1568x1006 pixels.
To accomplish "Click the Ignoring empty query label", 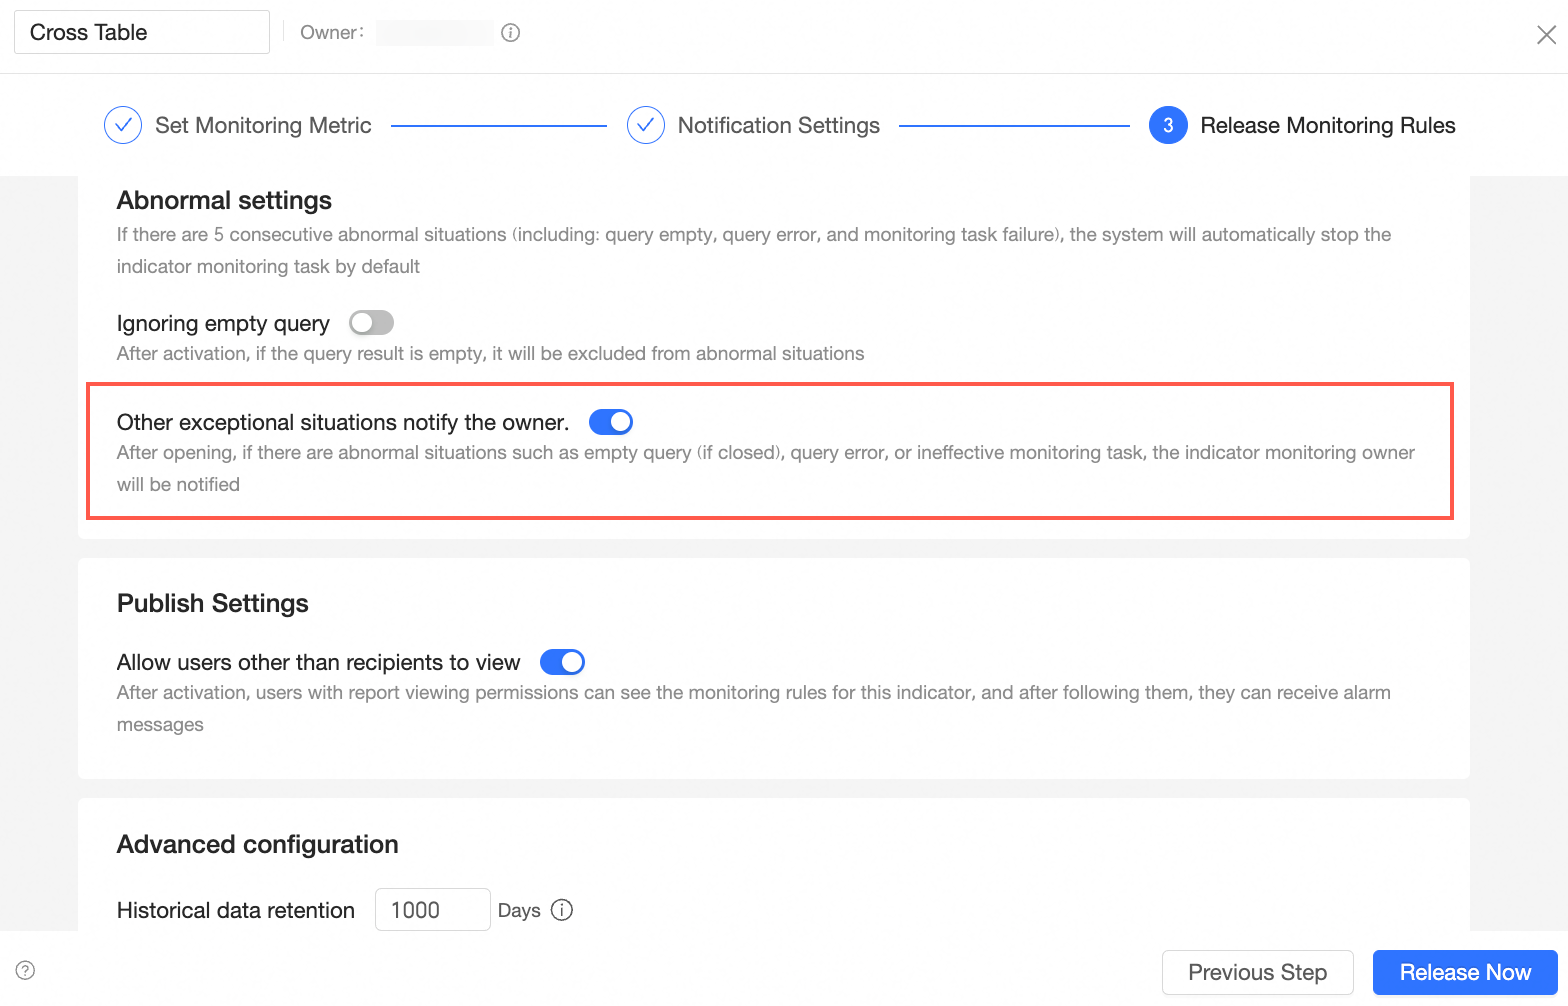I will click(x=223, y=323).
